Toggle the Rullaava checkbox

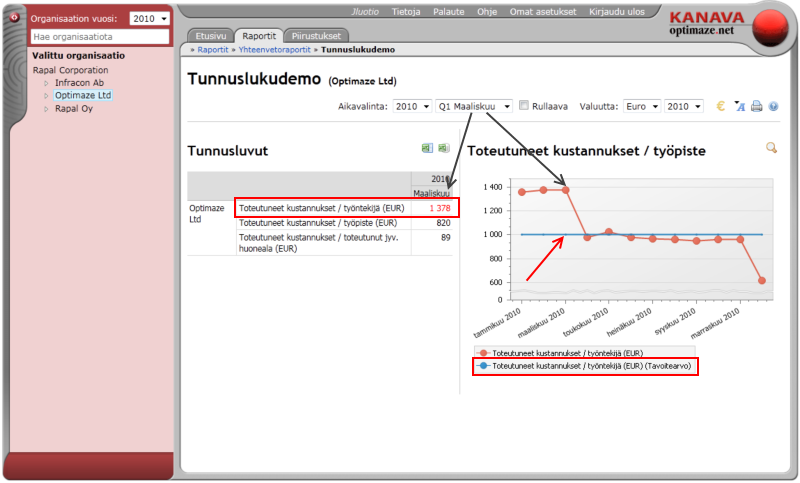(525, 105)
